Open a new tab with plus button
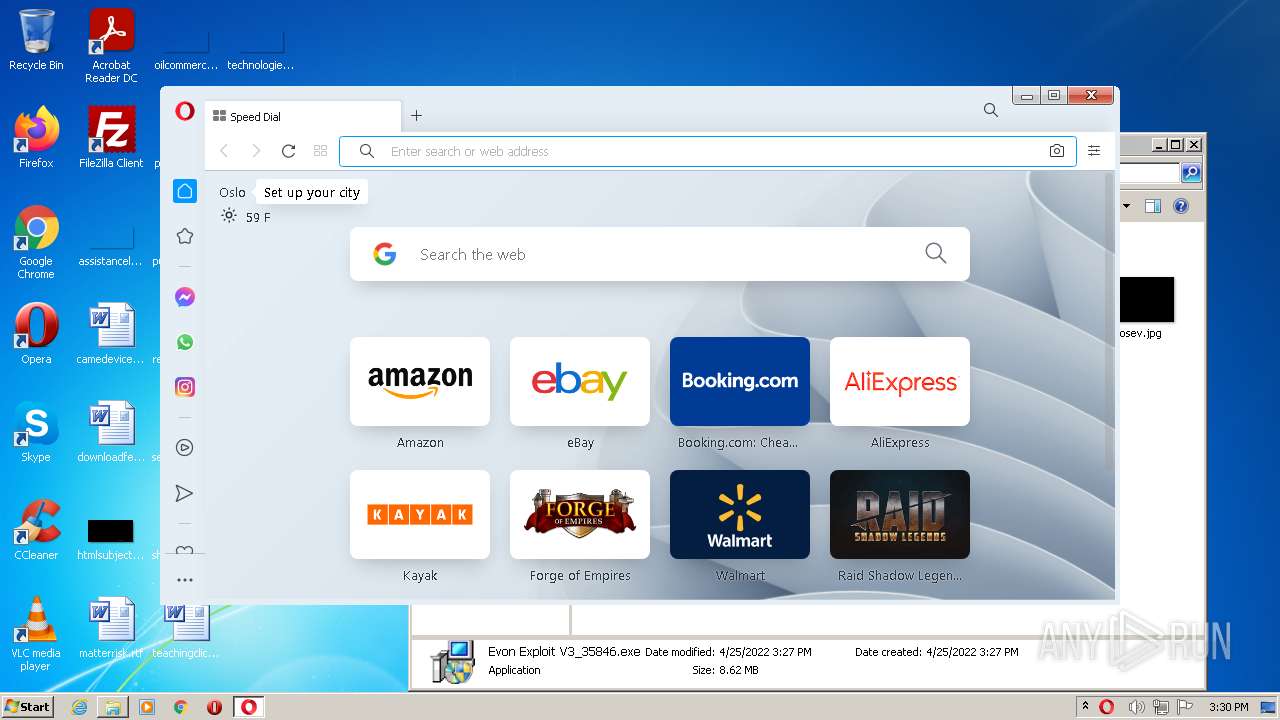Viewport: 1280px width, 720px height. tap(416, 116)
